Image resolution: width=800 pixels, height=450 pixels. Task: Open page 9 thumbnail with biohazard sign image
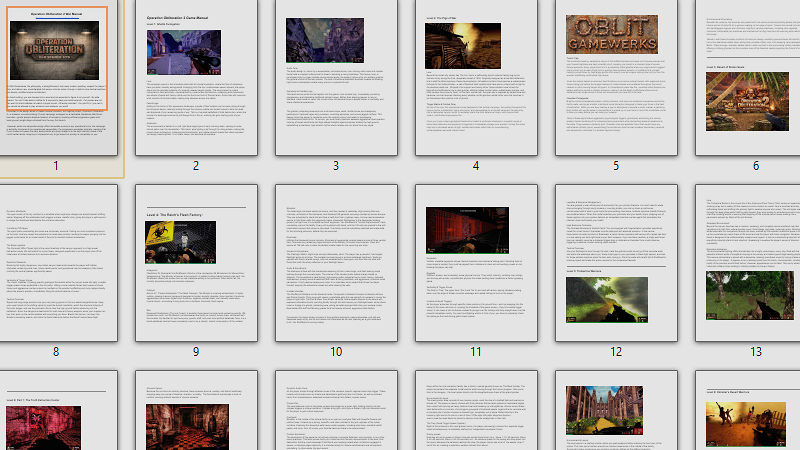[x=196, y=263]
